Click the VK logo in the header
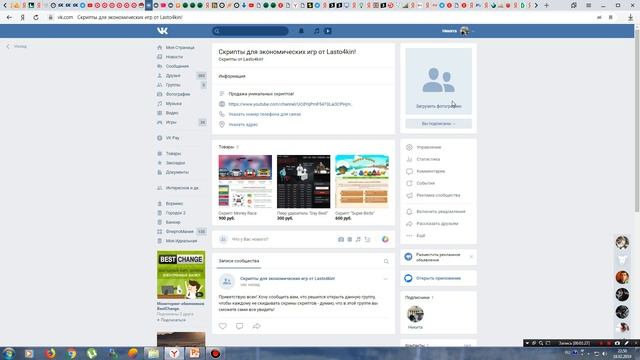Screen dimensions: 640x360 click(162, 31)
